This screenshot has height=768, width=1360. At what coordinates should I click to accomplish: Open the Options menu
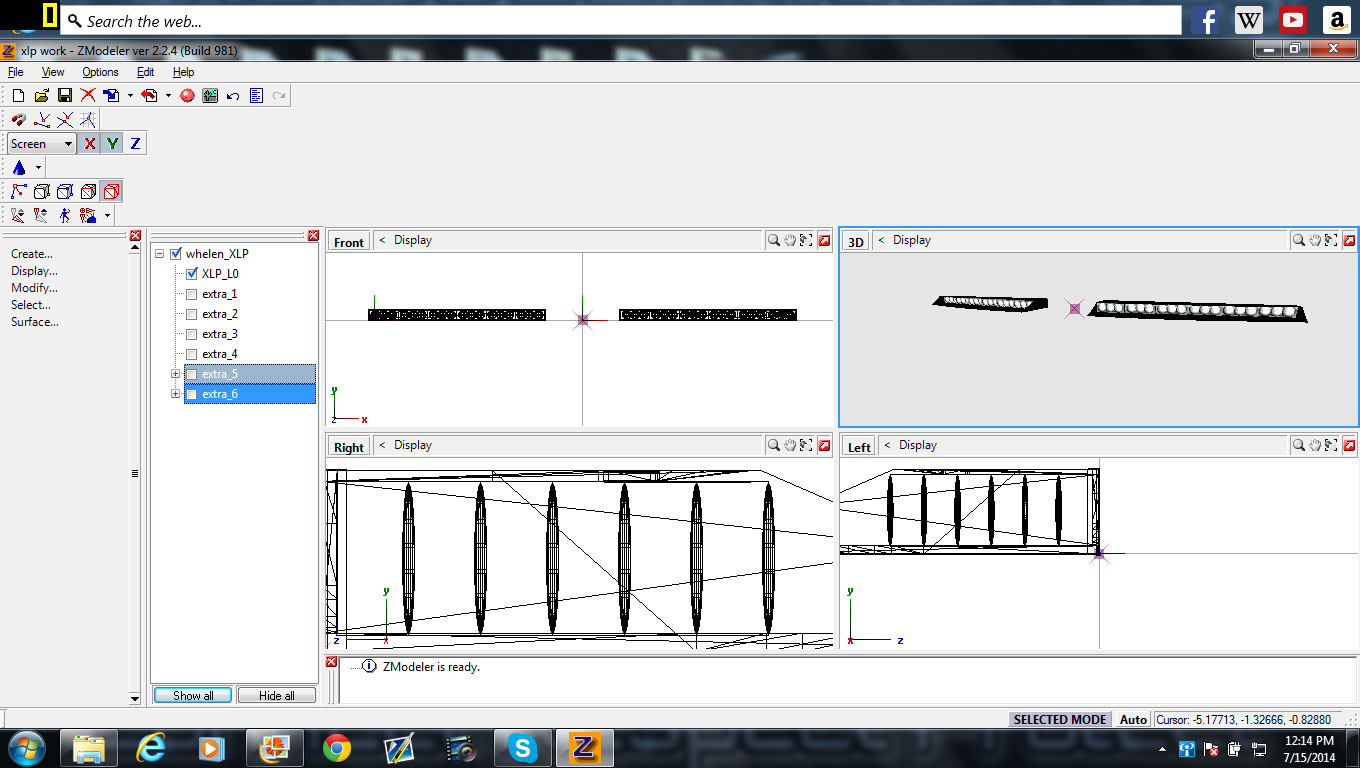pos(100,72)
